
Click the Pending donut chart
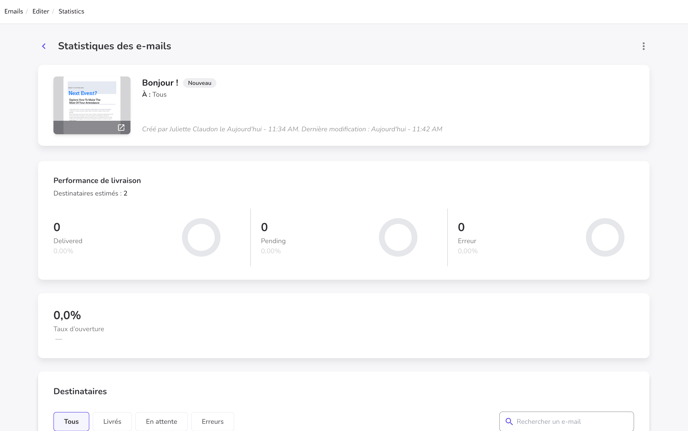click(398, 238)
